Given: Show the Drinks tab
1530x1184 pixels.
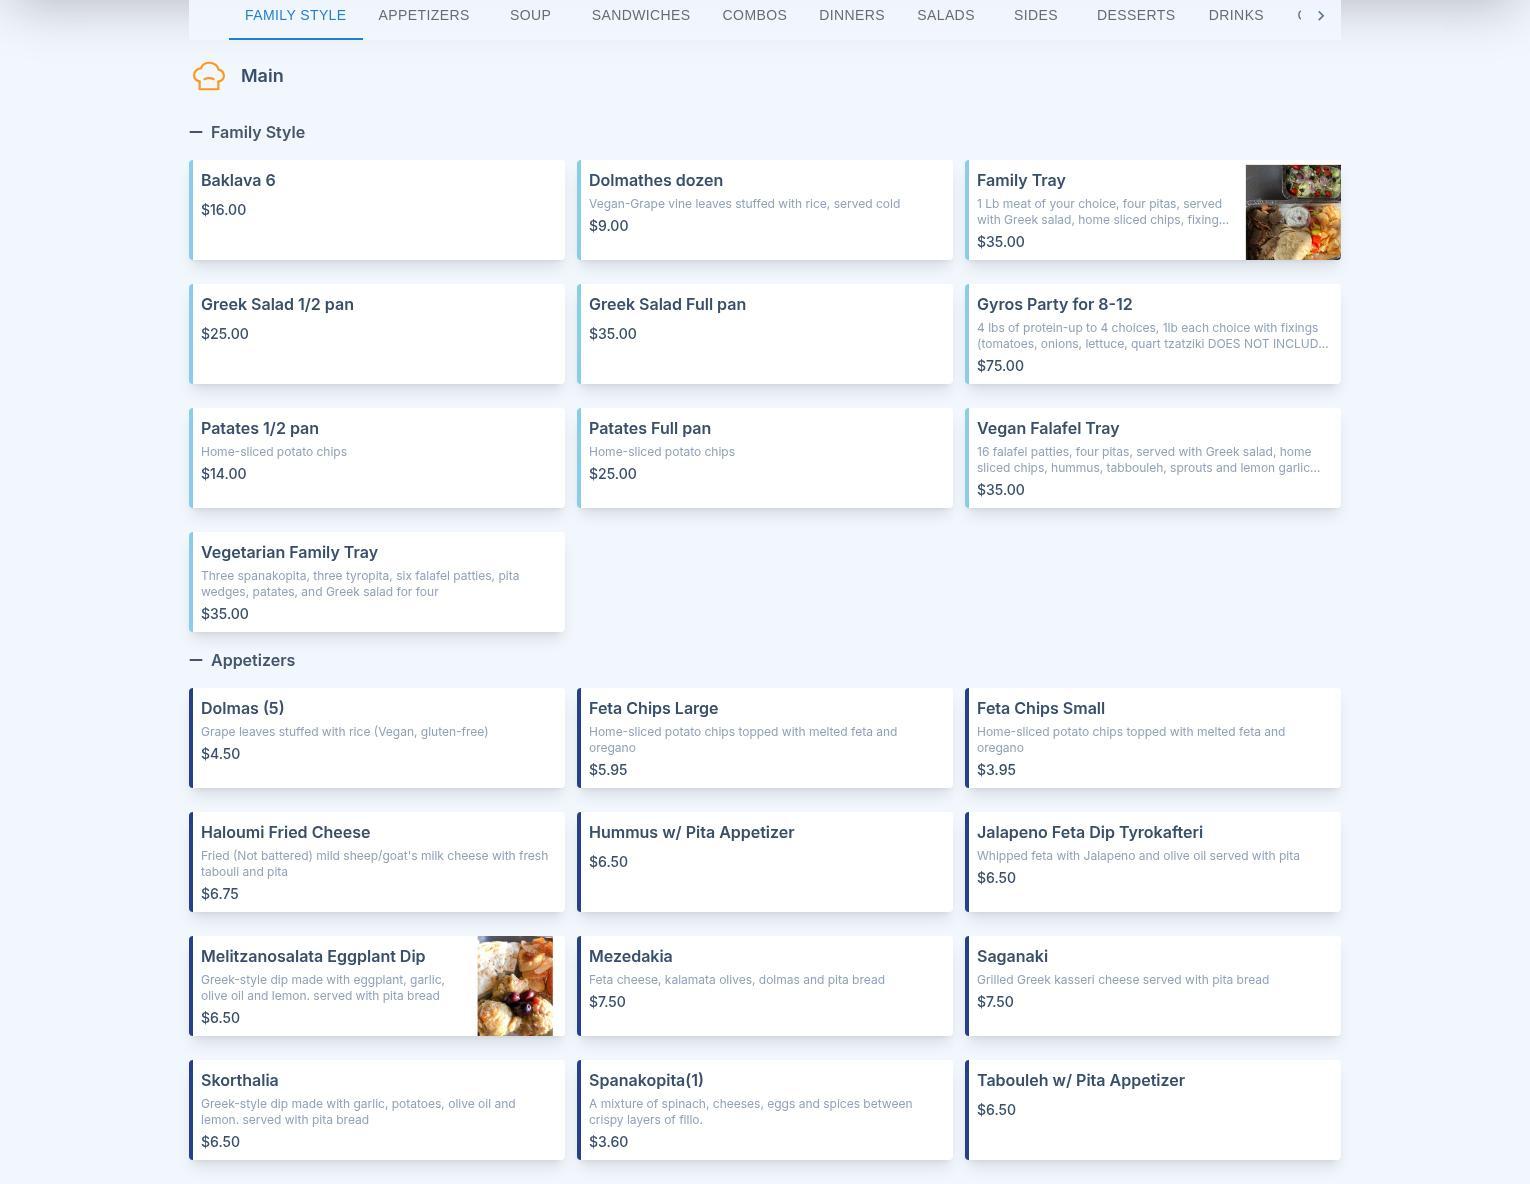Looking at the screenshot, I should (x=1235, y=16).
